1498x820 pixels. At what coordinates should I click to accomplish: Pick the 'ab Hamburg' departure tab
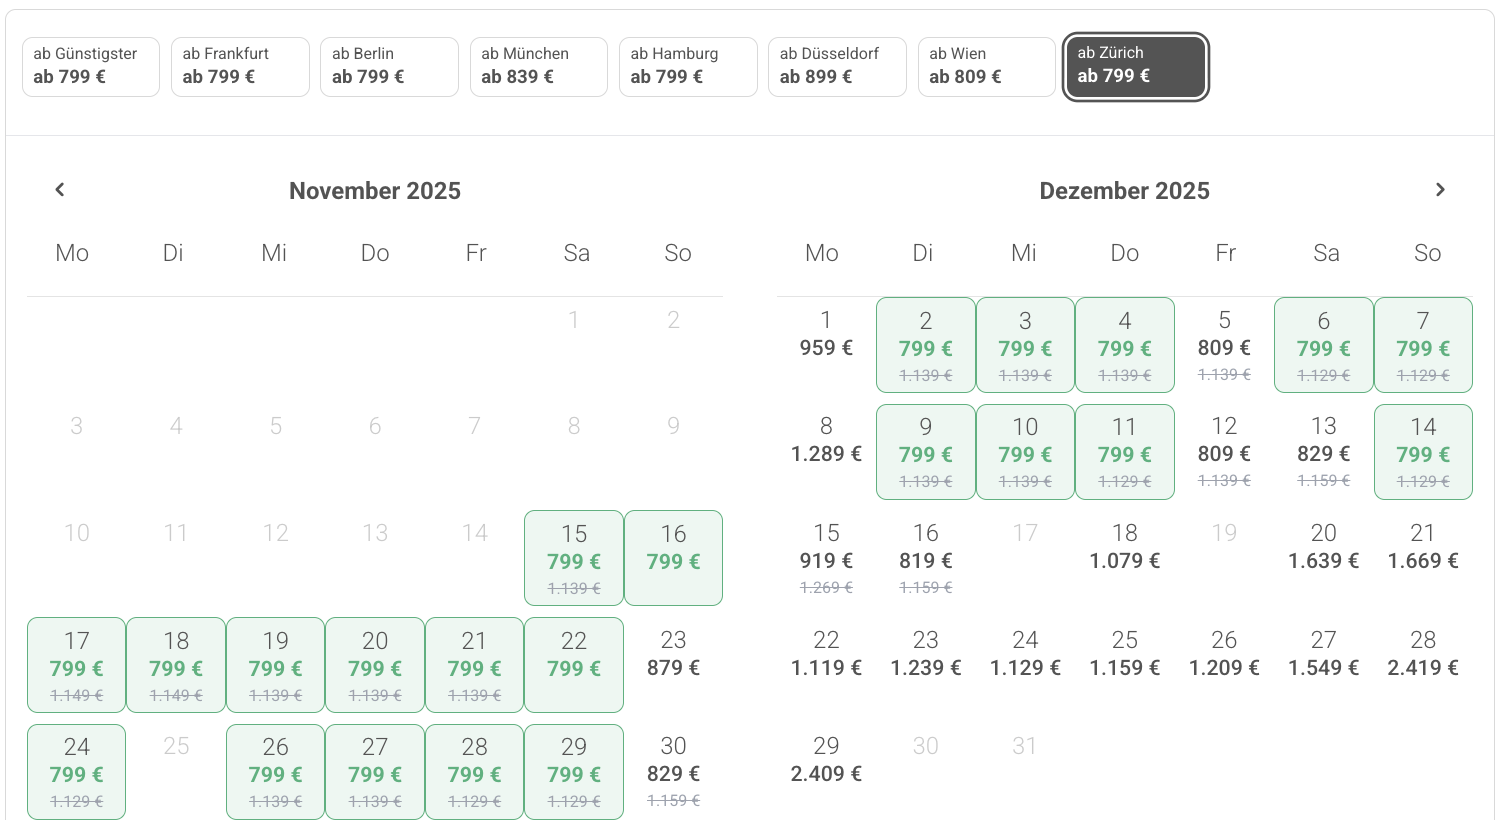coord(688,66)
